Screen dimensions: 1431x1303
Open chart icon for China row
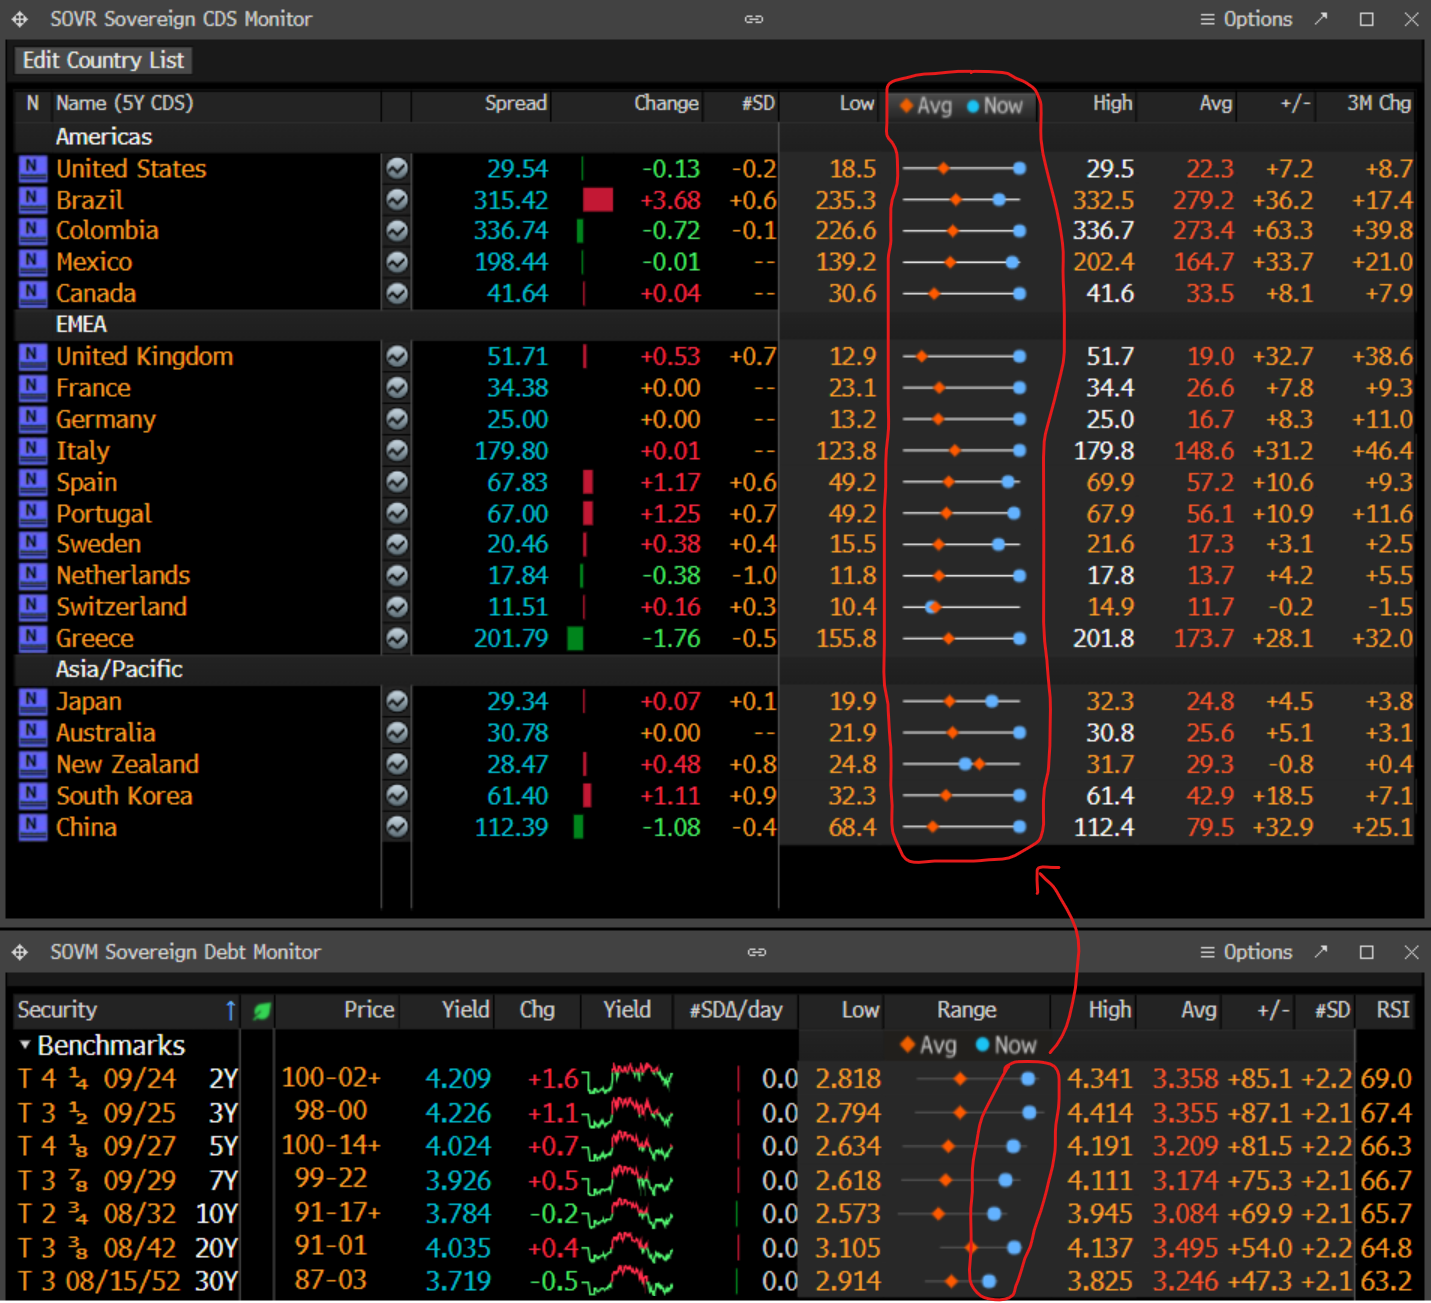pyautogui.click(x=397, y=827)
